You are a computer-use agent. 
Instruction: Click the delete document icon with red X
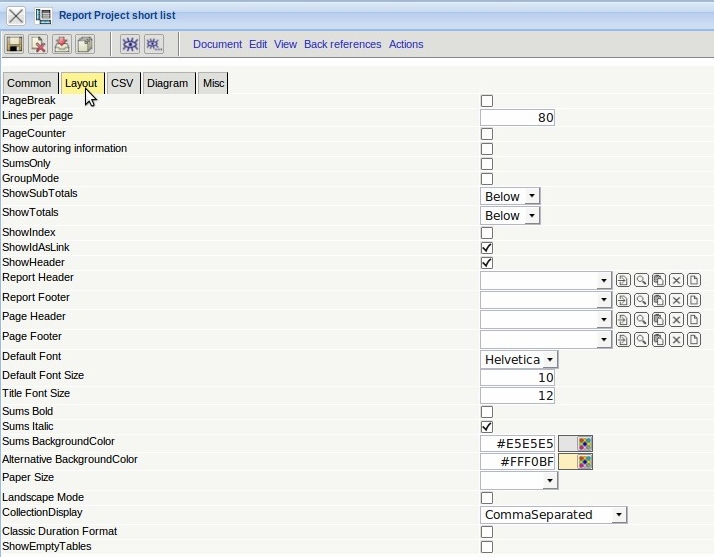tap(38, 44)
